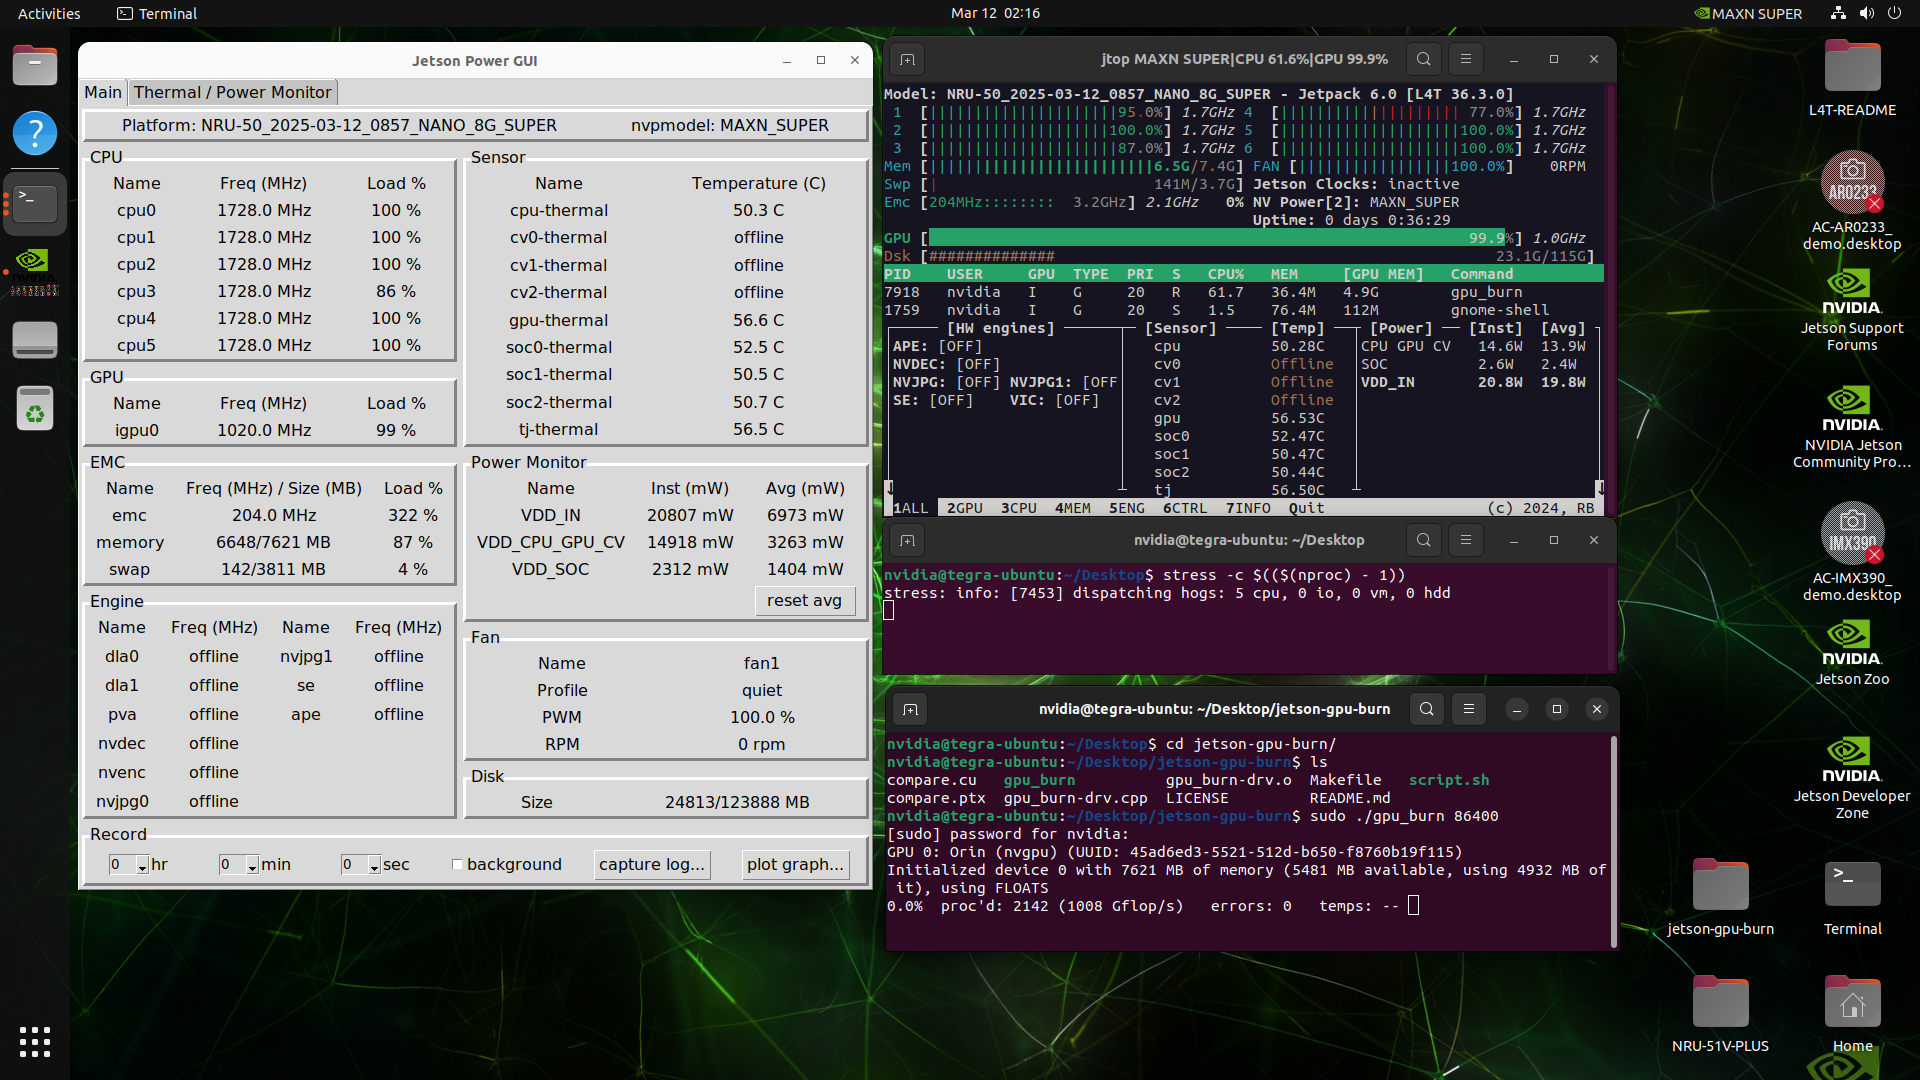Open Show Applications grid in the dock

(x=35, y=1042)
